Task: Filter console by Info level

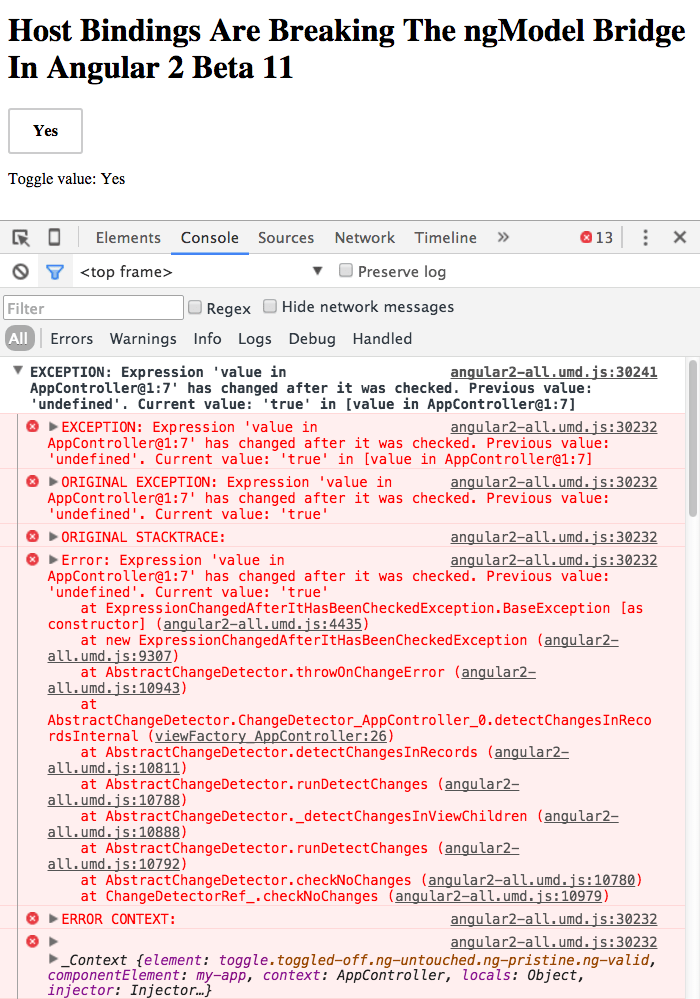Action: pos(208,339)
